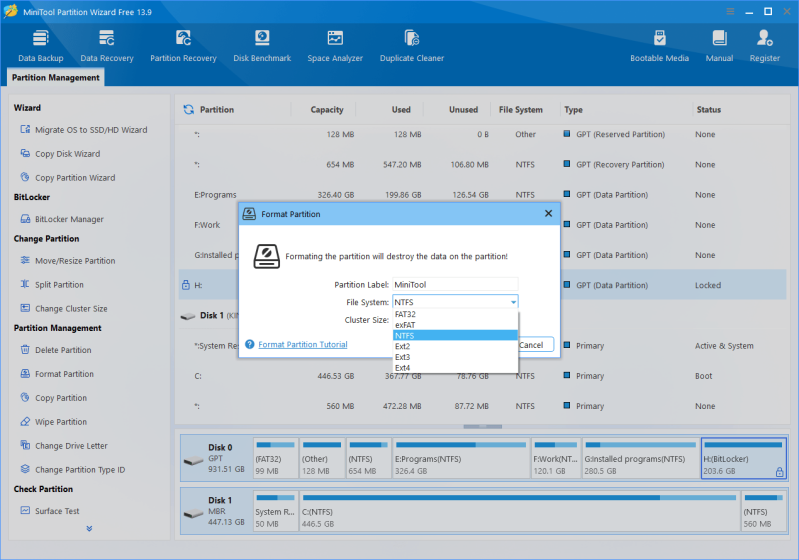Screen dimensions: 799x560
Task: Start Copy Partition Wizard
Action: pos(68,178)
